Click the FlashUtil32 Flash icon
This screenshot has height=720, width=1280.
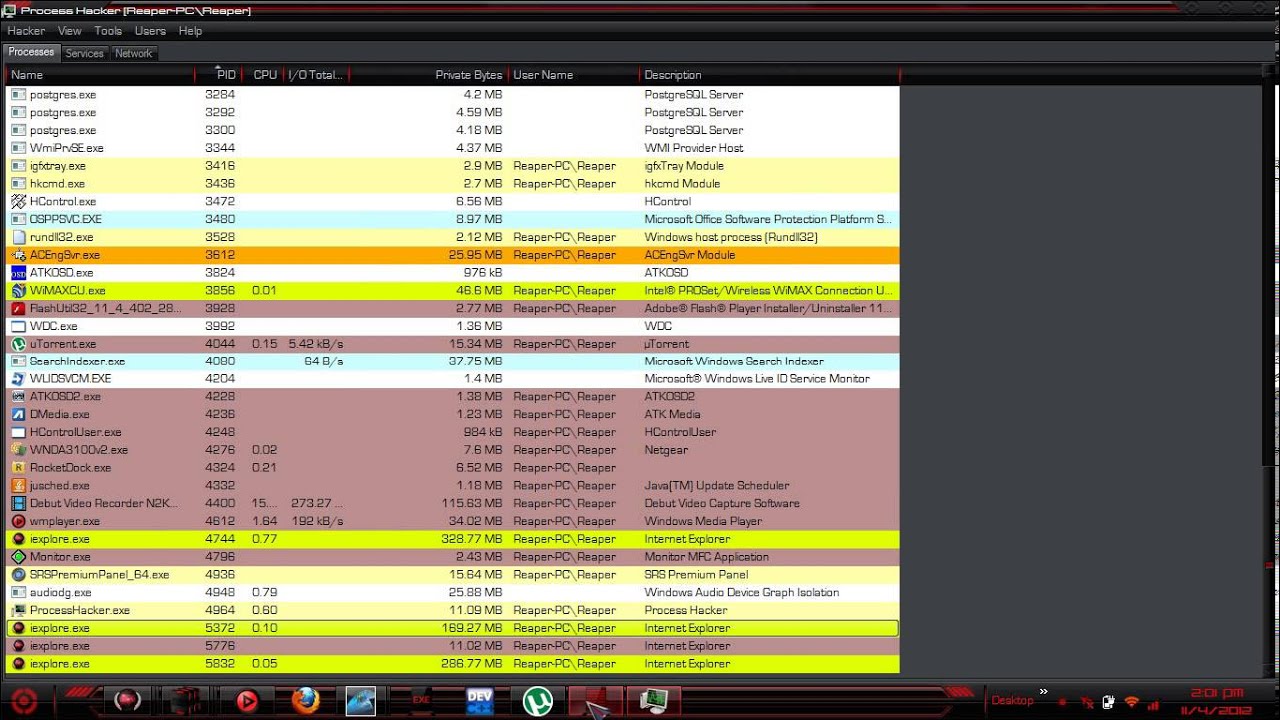coord(18,309)
